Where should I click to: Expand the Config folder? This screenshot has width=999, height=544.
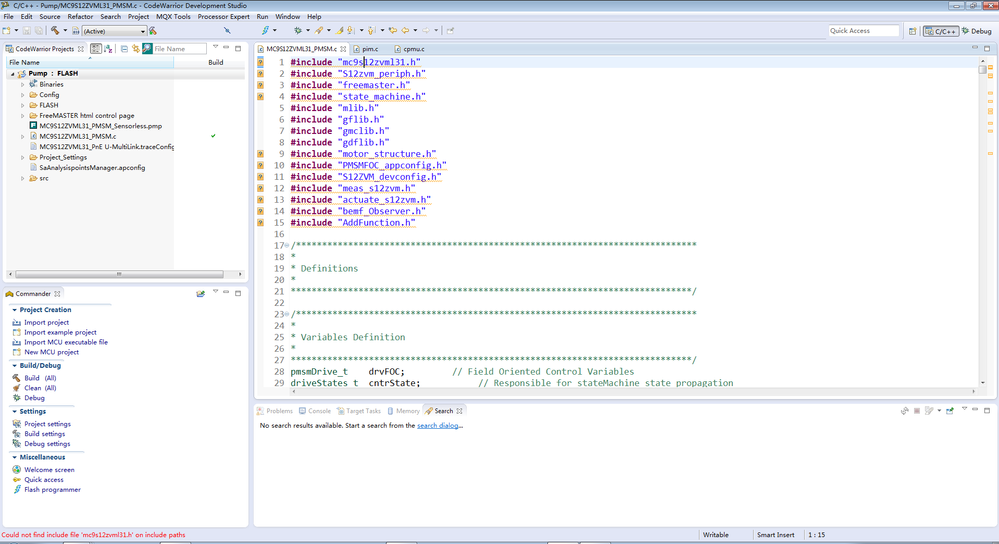[23, 95]
